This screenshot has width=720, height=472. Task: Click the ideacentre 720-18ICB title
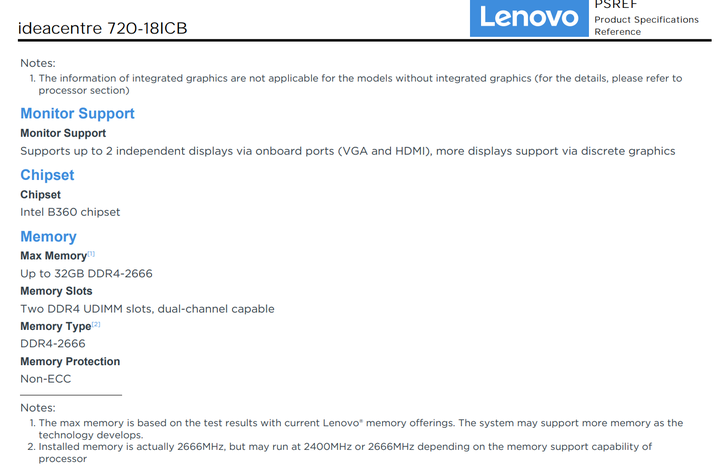click(x=102, y=28)
